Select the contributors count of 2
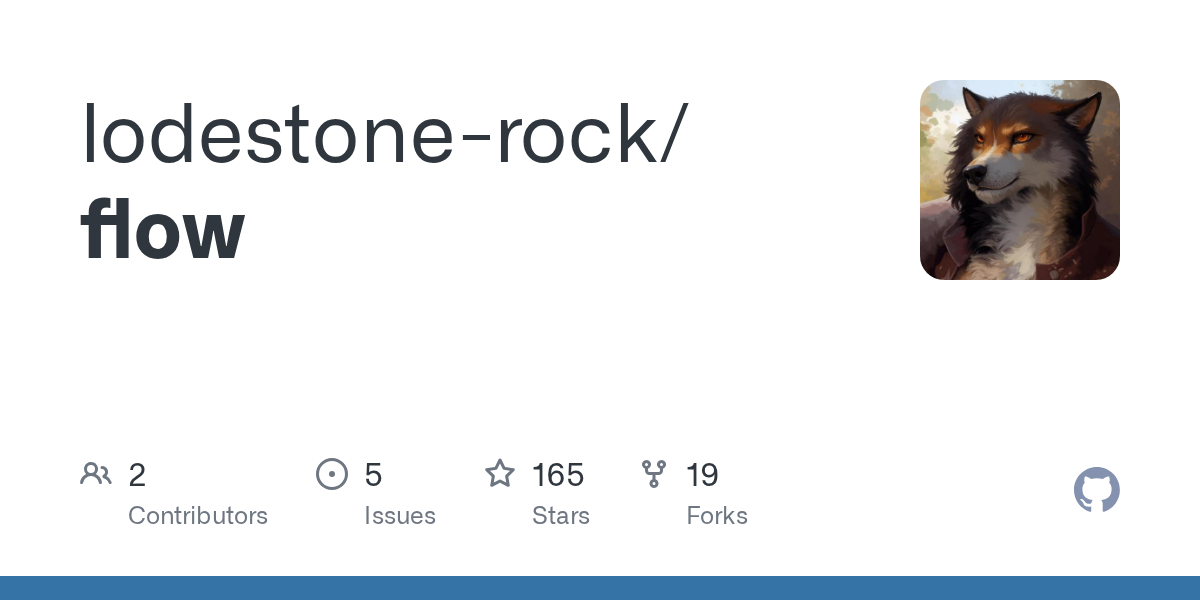This screenshot has height=600, width=1200. pyautogui.click(x=137, y=475)
